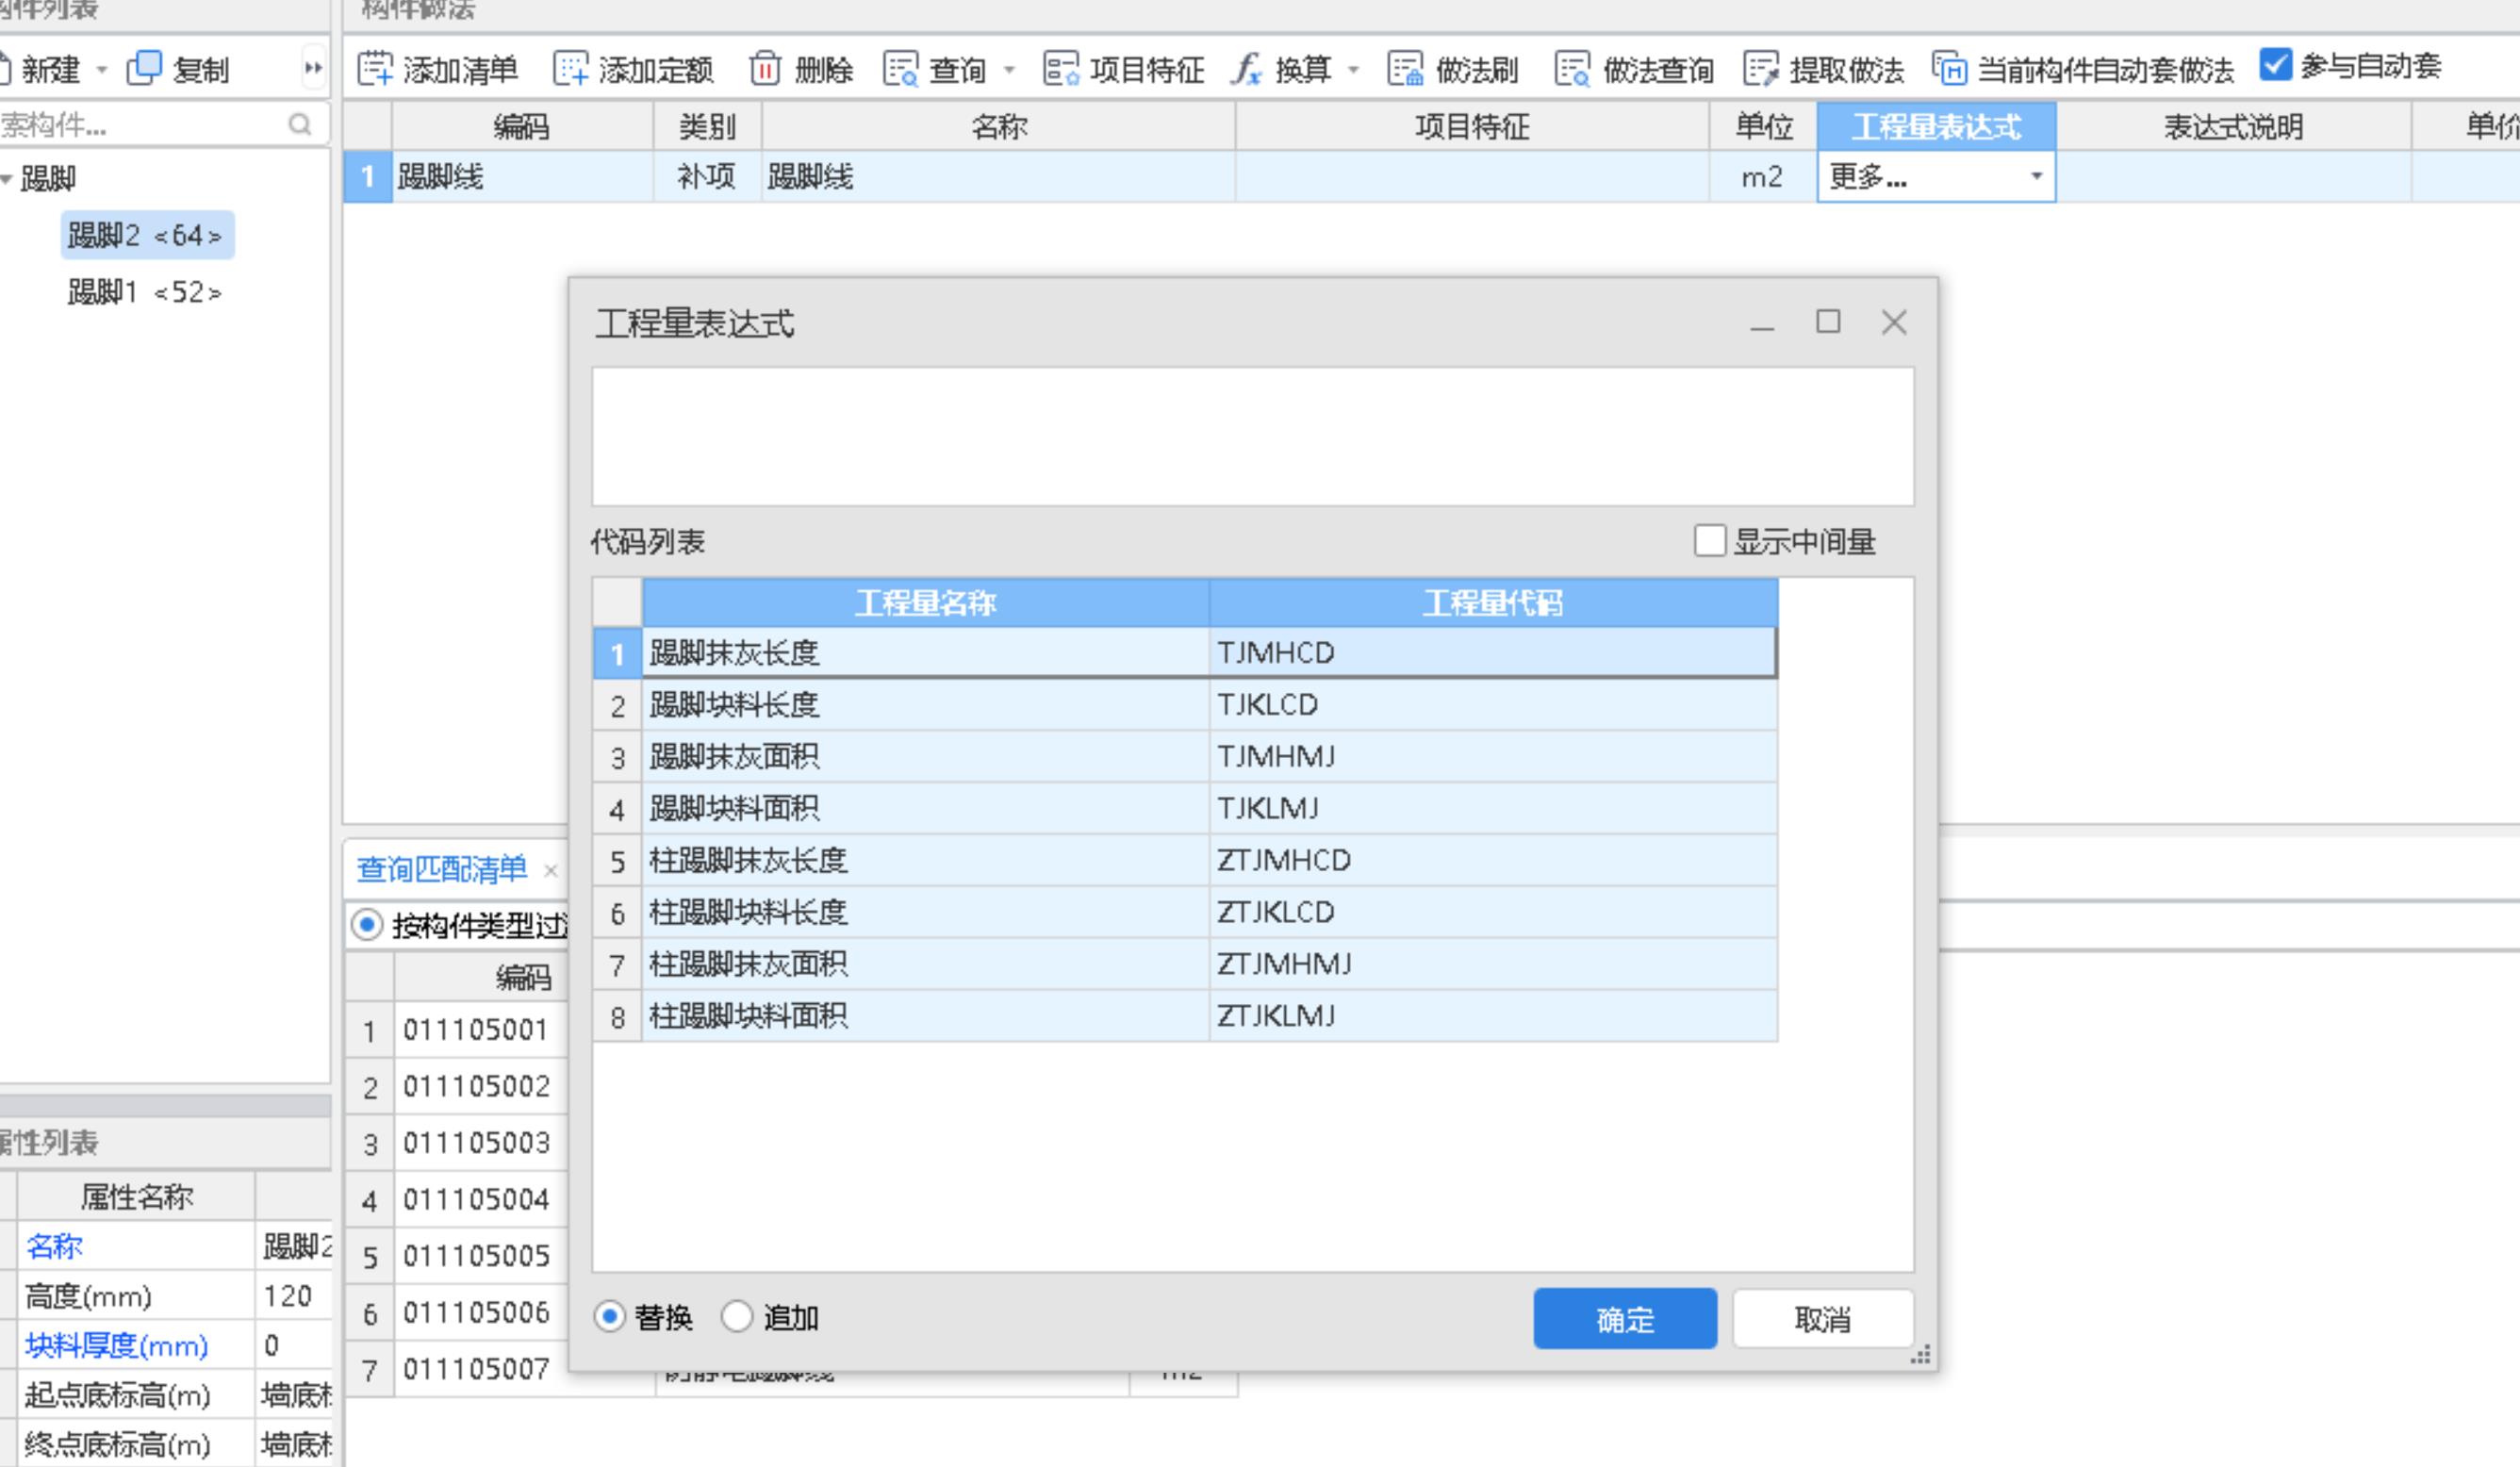Click the 项目特征 column header
This screenshot has height=1467, width=2520.
[1472, 127]
